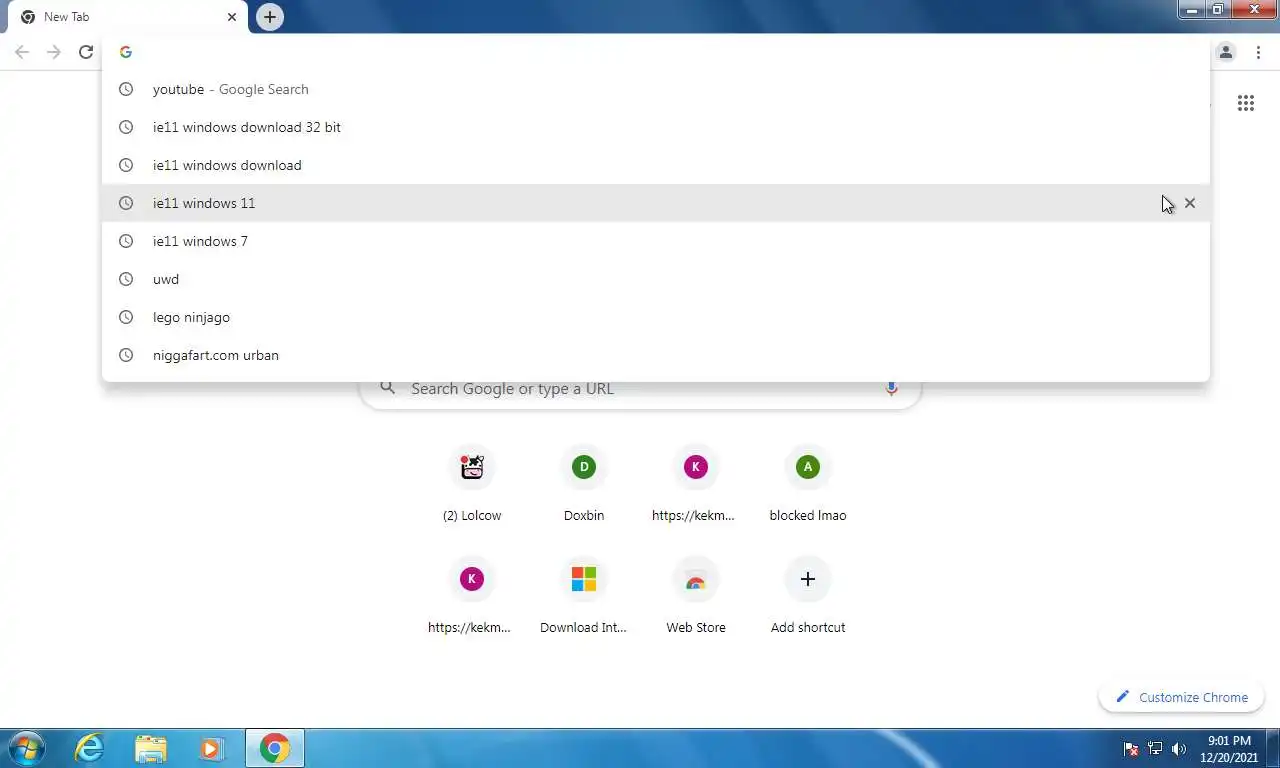Viewport: 1280px width, 768px height.
Task: Open the Google apps grid
Action: [x=1246, y=103]
